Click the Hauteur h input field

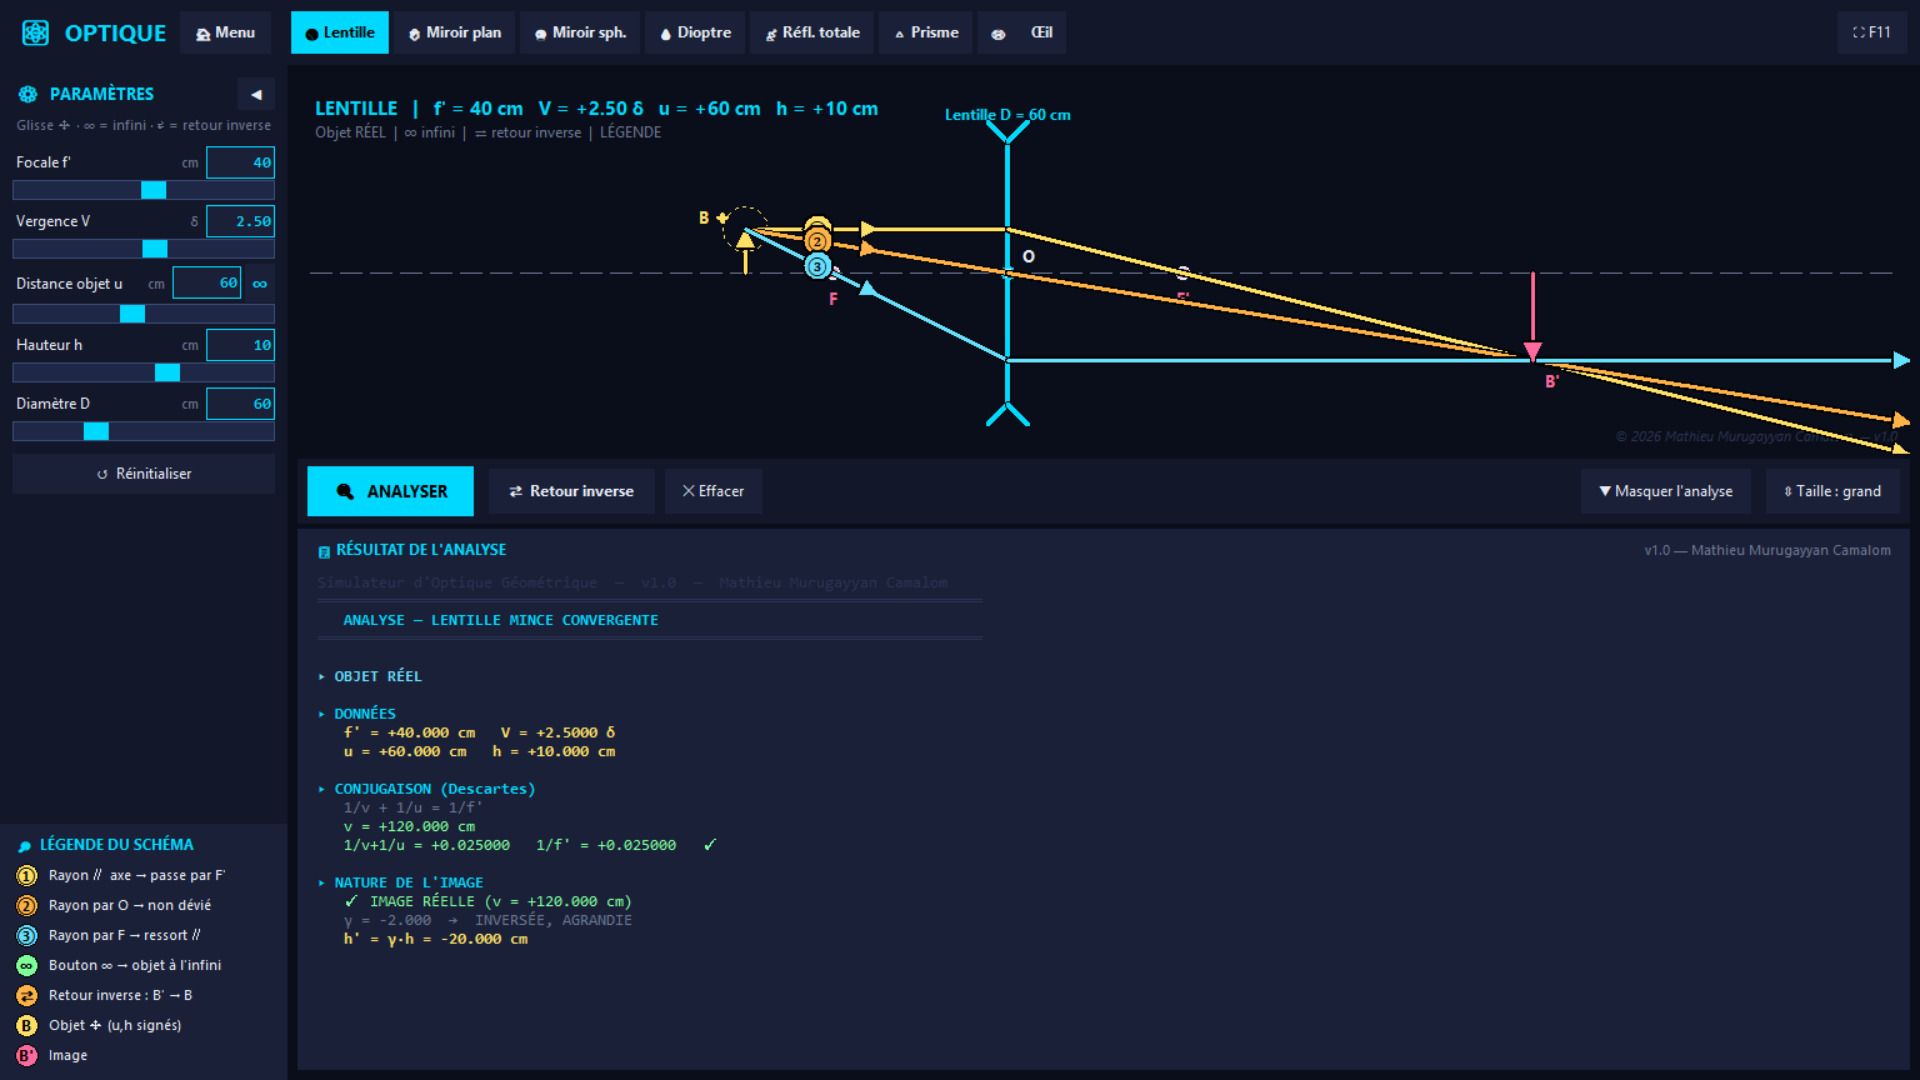[x=240, y=345]
